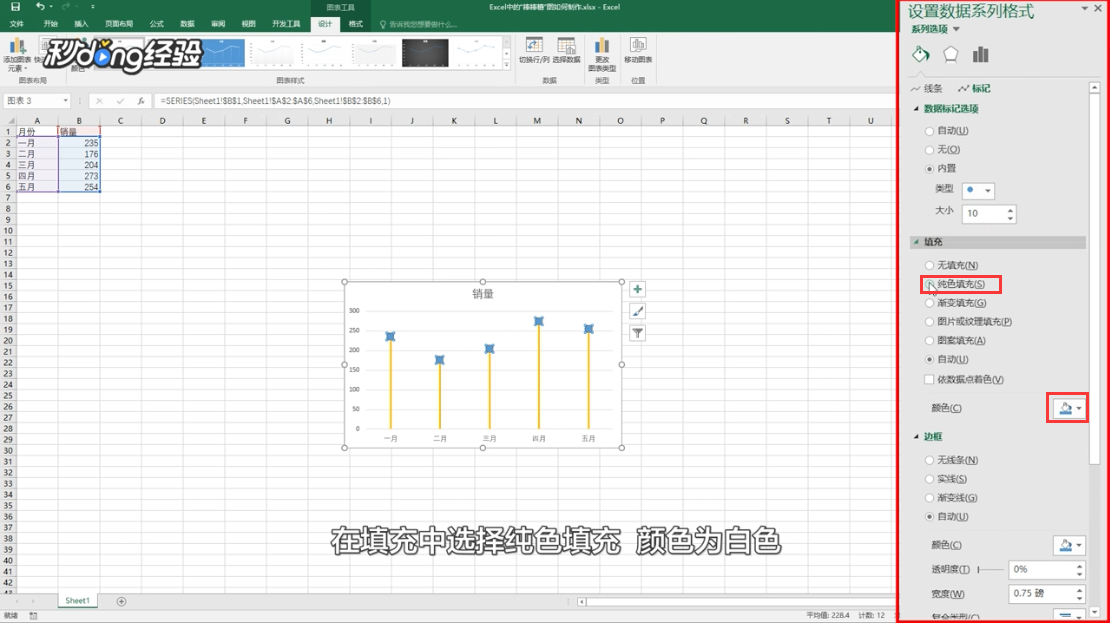The image size is (1110, 623).
Task: Switch to the 插入 ribbon tab
Action: click(81, 24)
